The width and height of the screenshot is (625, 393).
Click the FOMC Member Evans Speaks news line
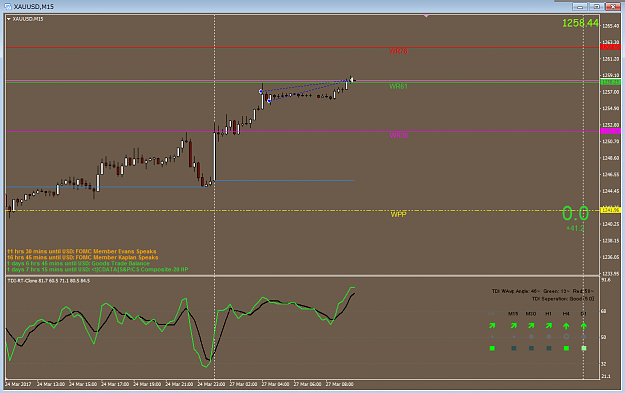(x=82, y=252)
